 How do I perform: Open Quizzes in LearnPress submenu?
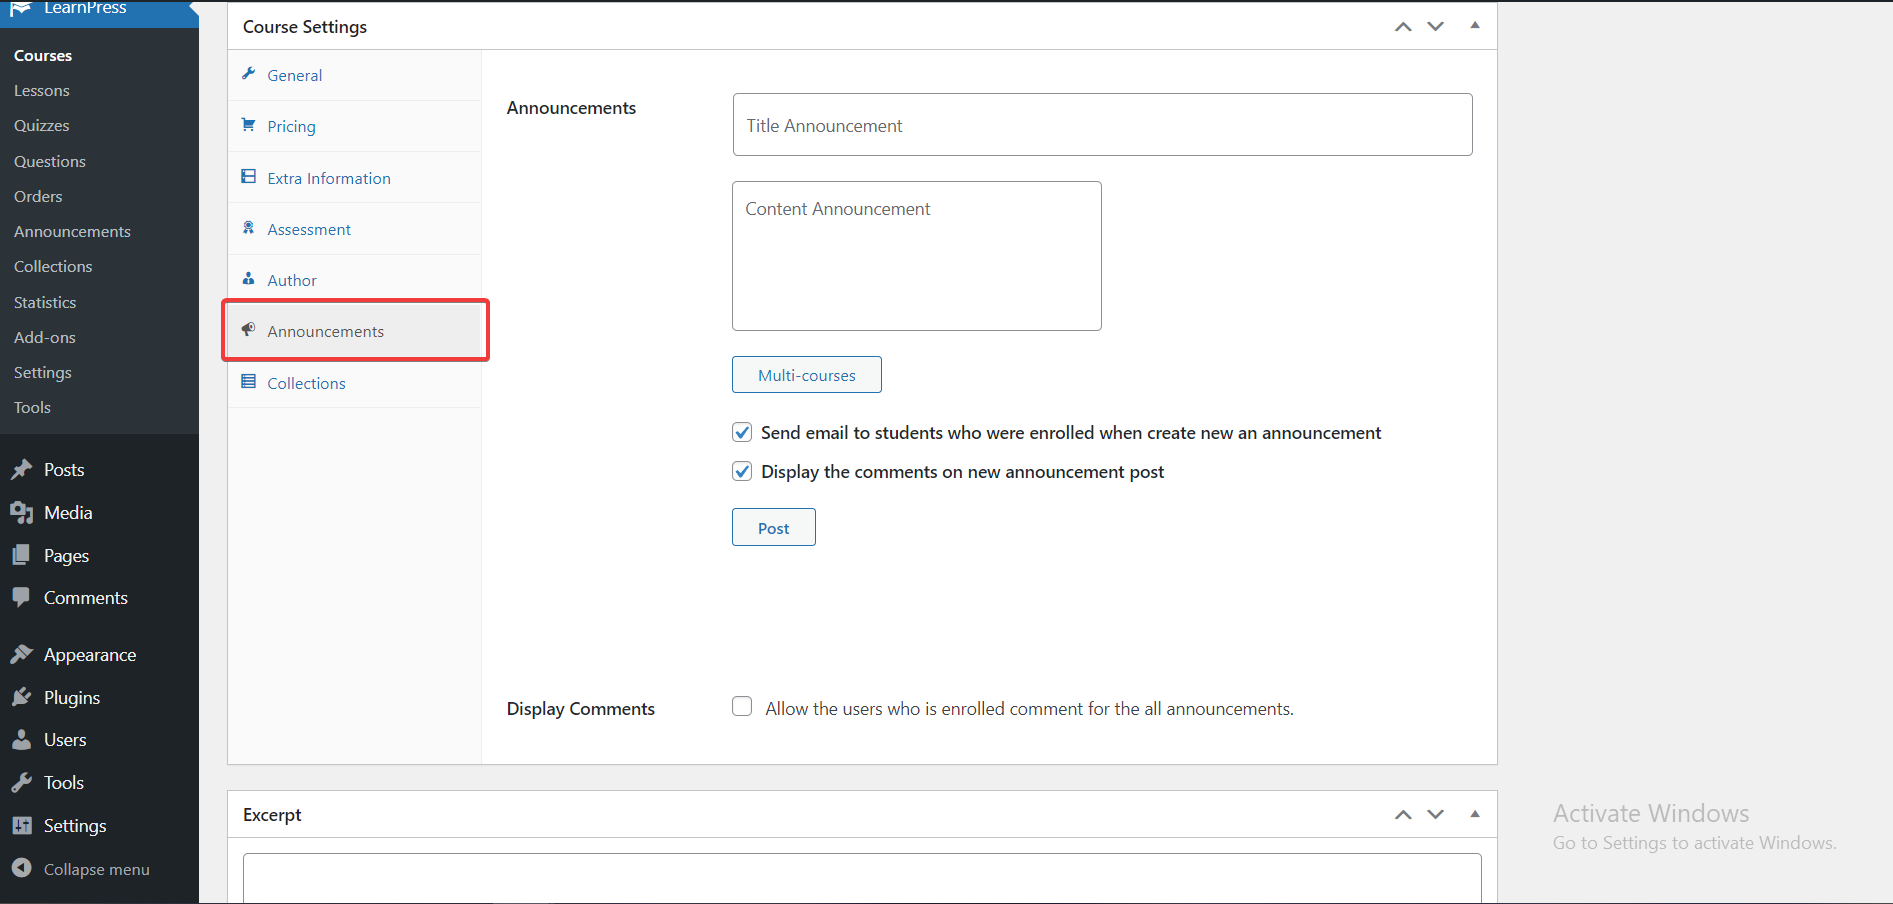click(x=42, y=125)
